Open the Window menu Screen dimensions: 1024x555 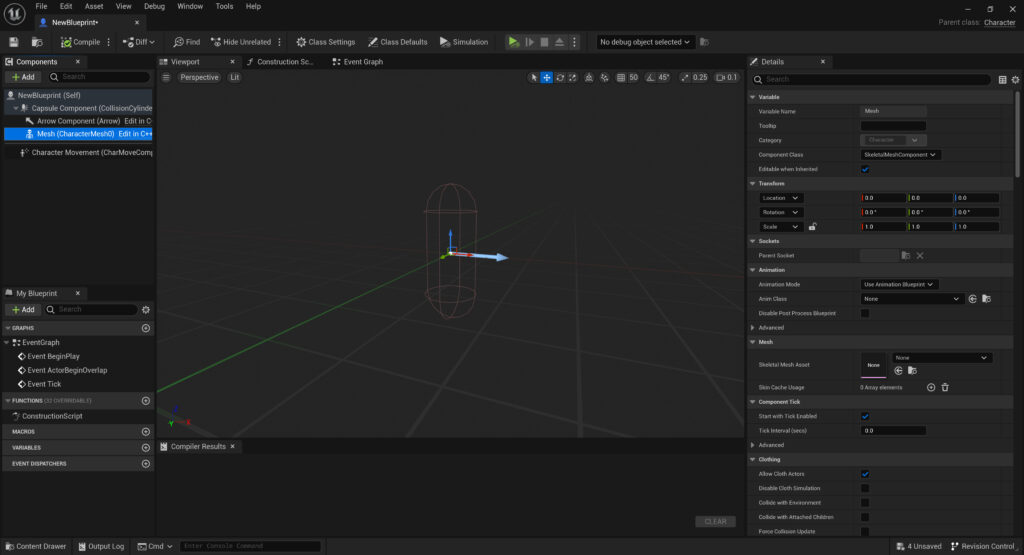click(x=190, y=6)
